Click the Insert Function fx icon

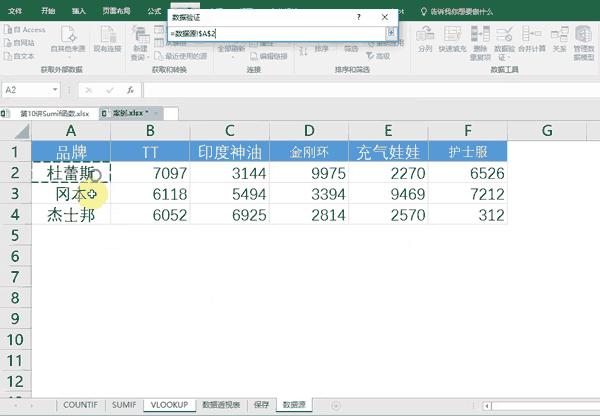[130, 90]
